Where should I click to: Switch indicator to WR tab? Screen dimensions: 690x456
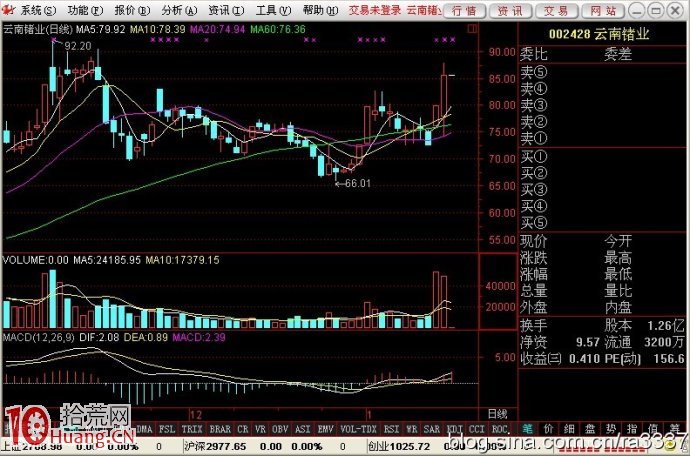point(411,429)
